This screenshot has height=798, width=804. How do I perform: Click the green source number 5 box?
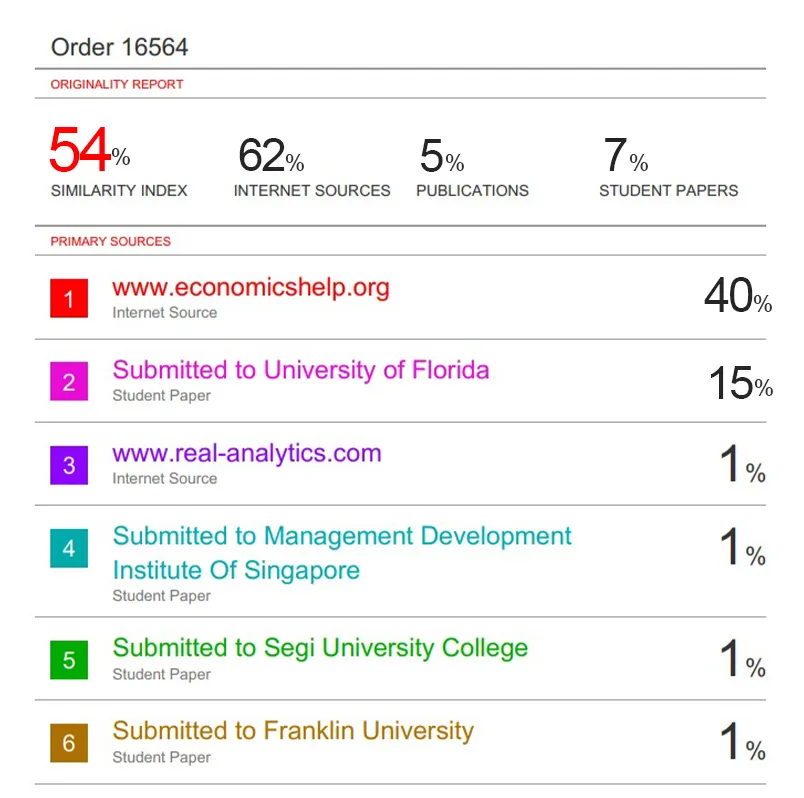coord(69,660)
